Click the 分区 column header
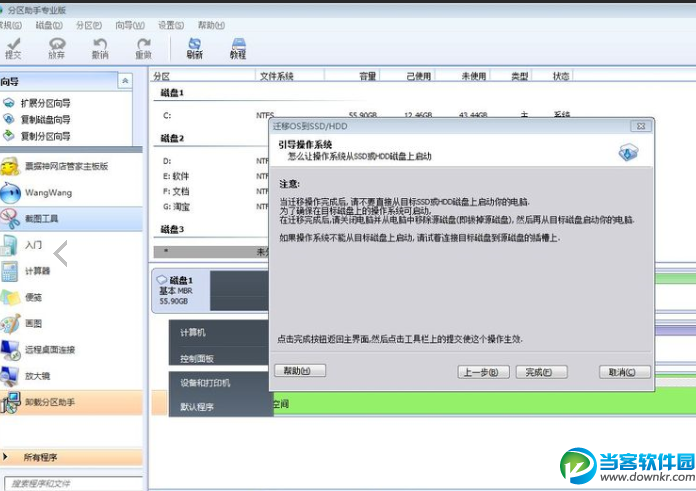The height and width of the screenshot is (491, 696). (x=202, y=76)
